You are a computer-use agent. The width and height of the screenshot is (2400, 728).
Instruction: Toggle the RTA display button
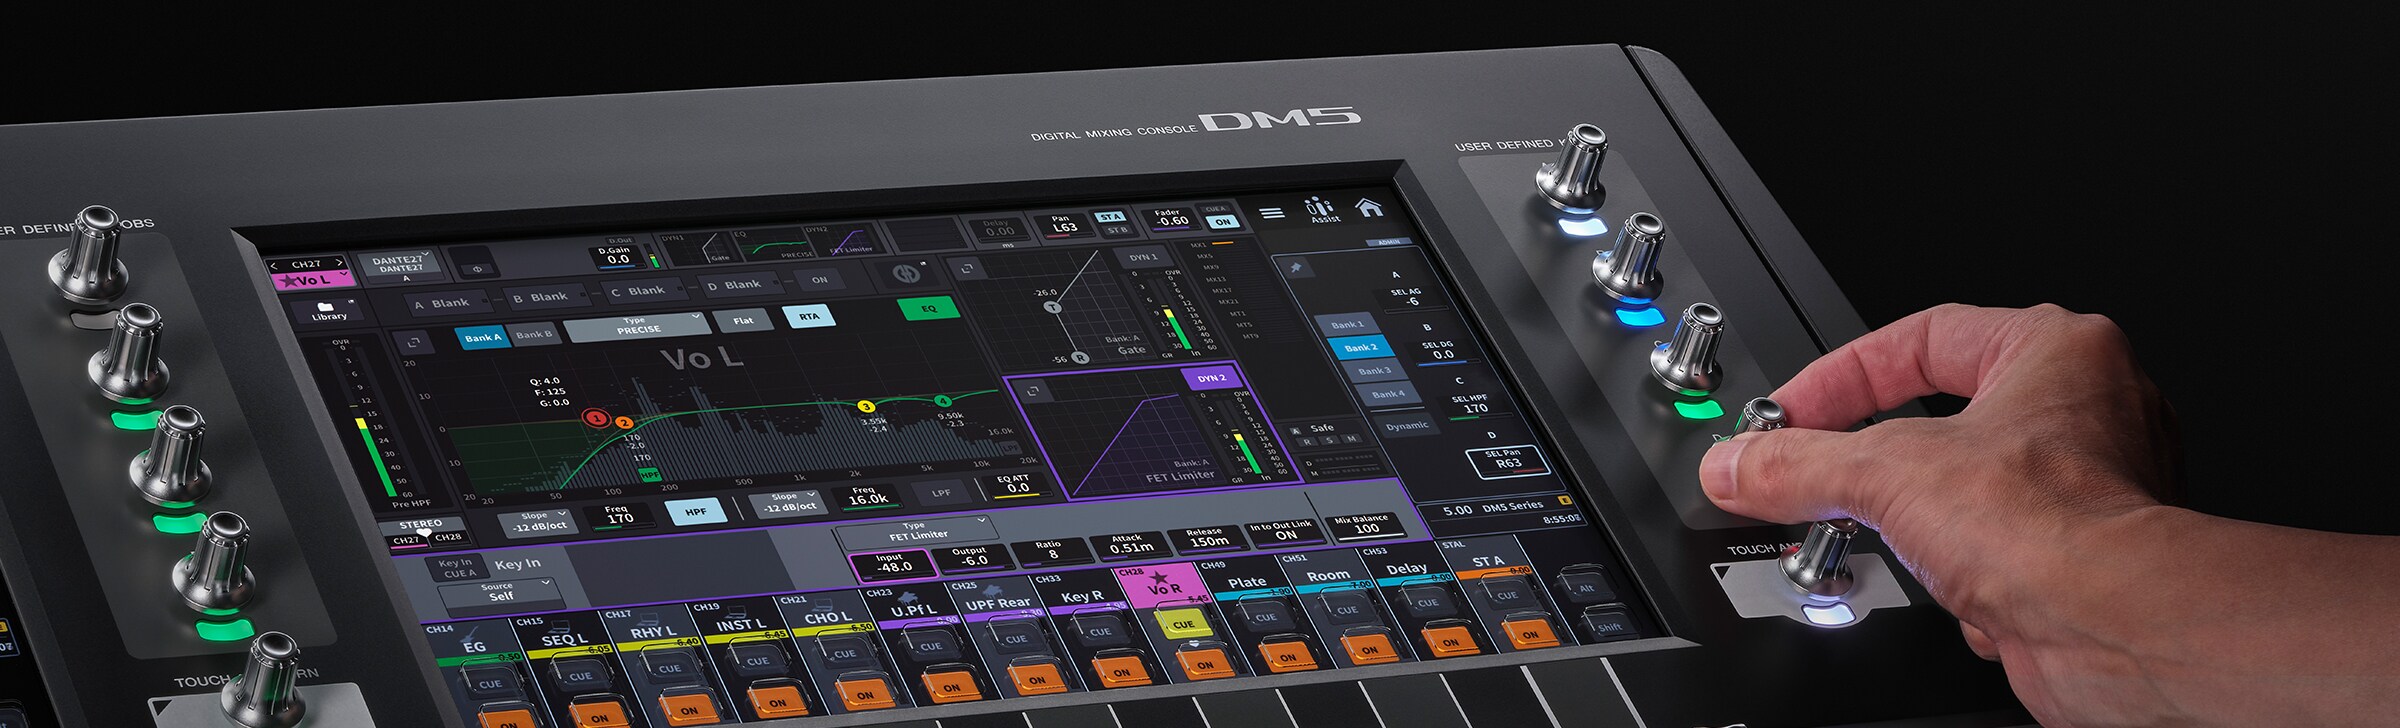808,317
